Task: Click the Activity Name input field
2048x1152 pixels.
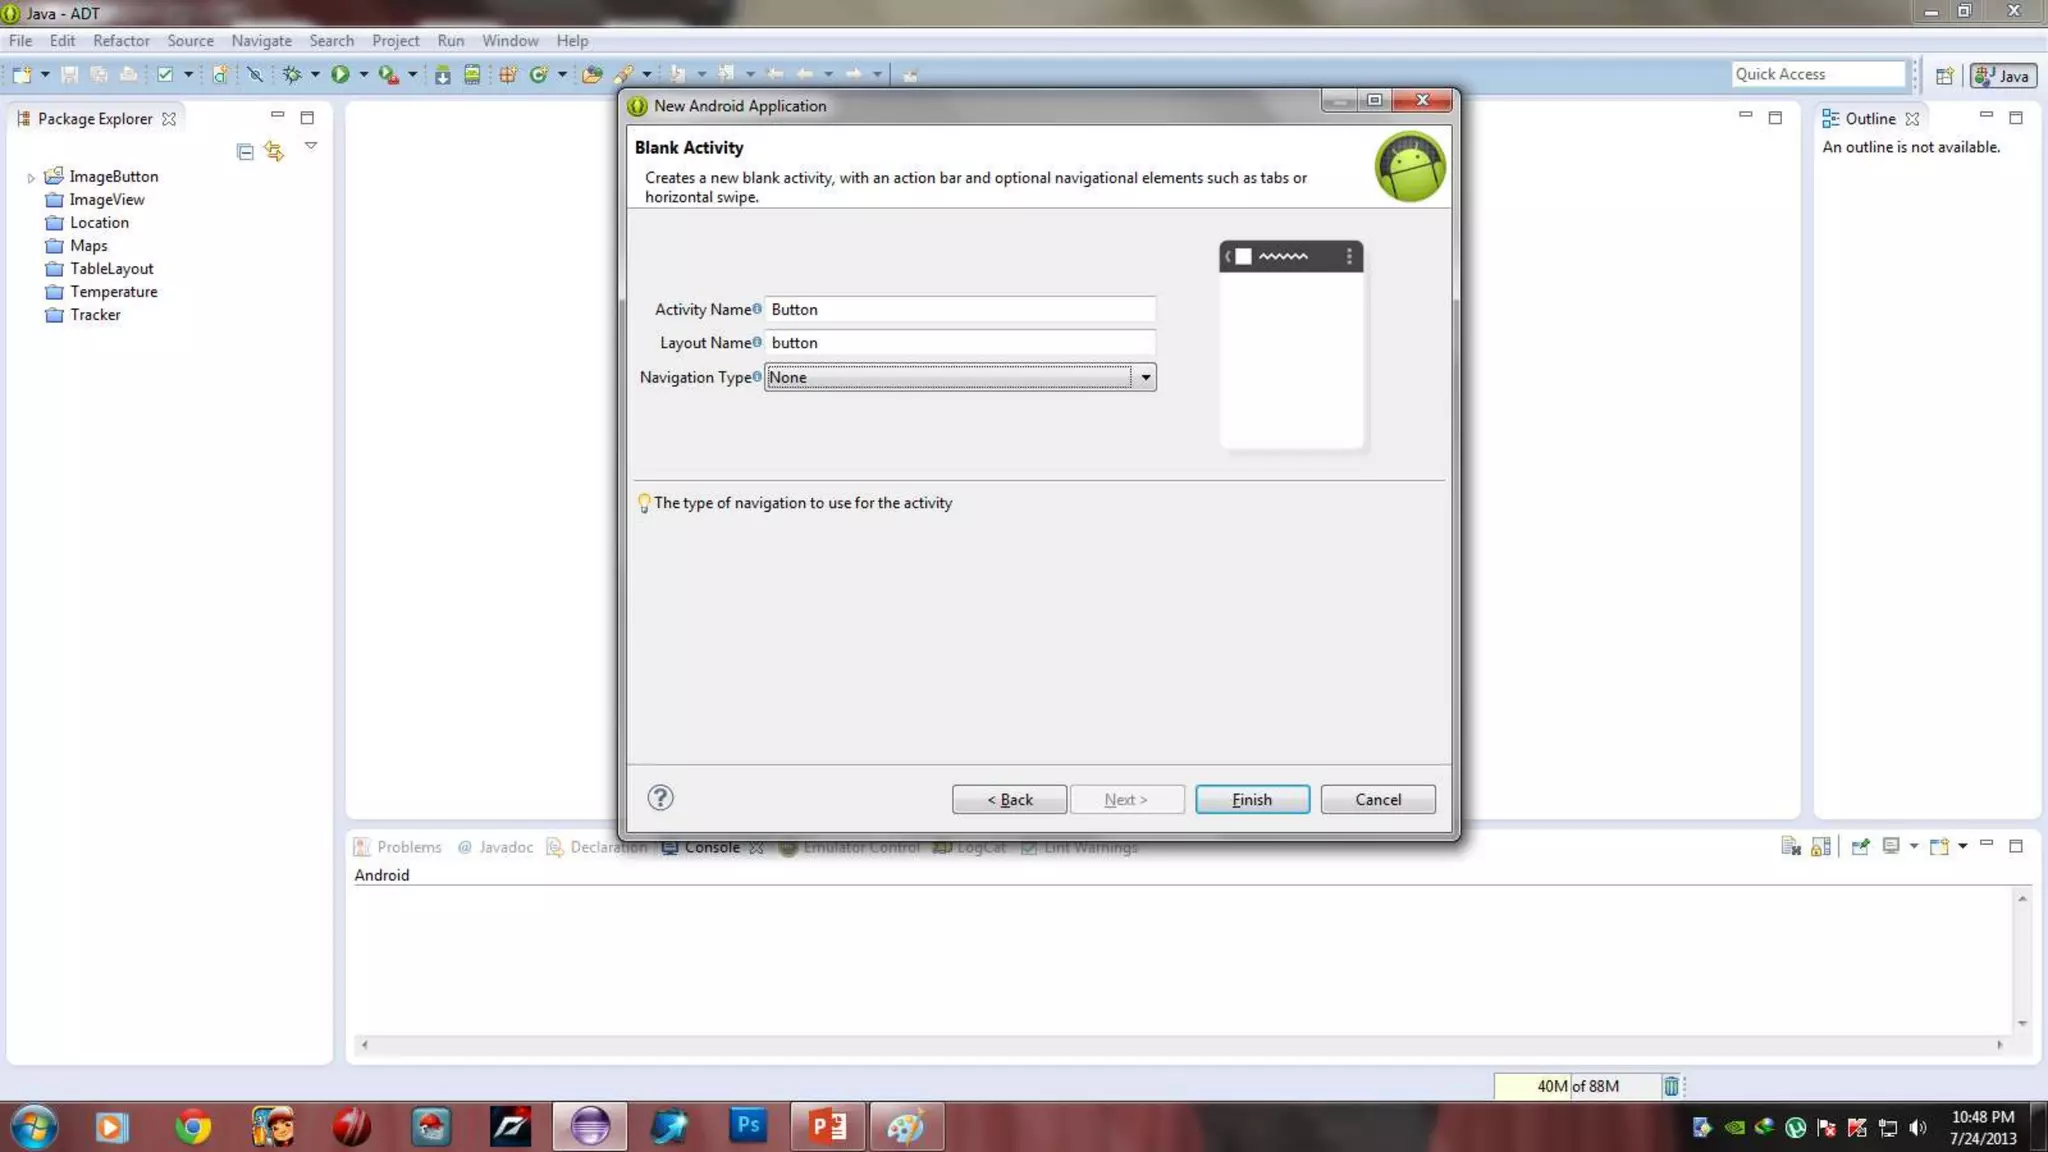Action: (x=960, y=309)
